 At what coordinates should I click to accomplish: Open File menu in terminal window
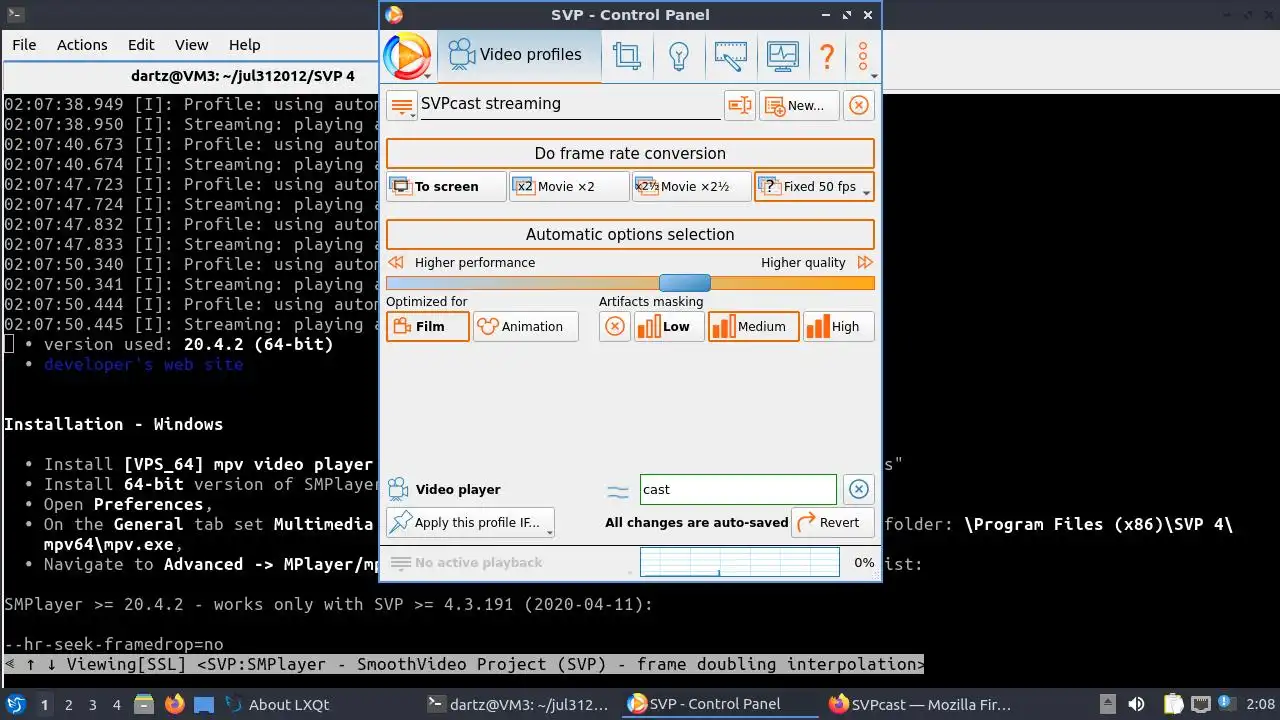coord(24,45)
